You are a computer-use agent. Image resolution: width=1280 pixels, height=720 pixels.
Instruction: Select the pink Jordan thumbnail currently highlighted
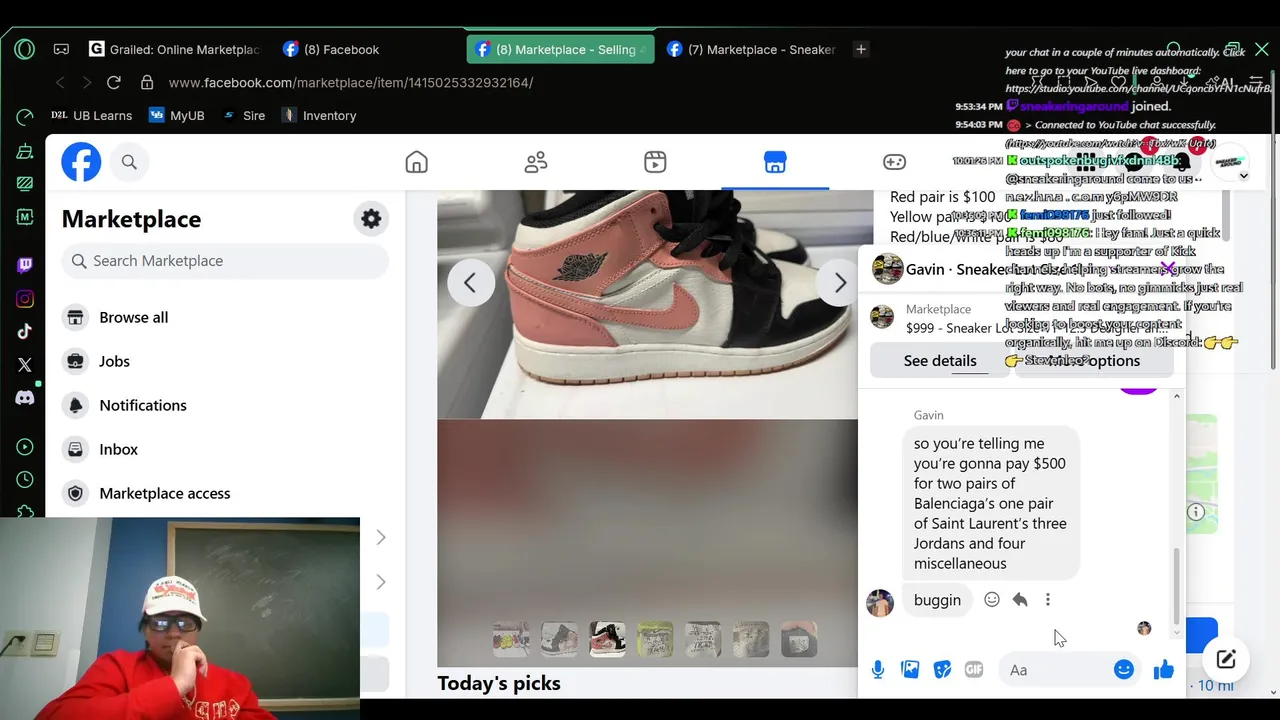(607, 638)
